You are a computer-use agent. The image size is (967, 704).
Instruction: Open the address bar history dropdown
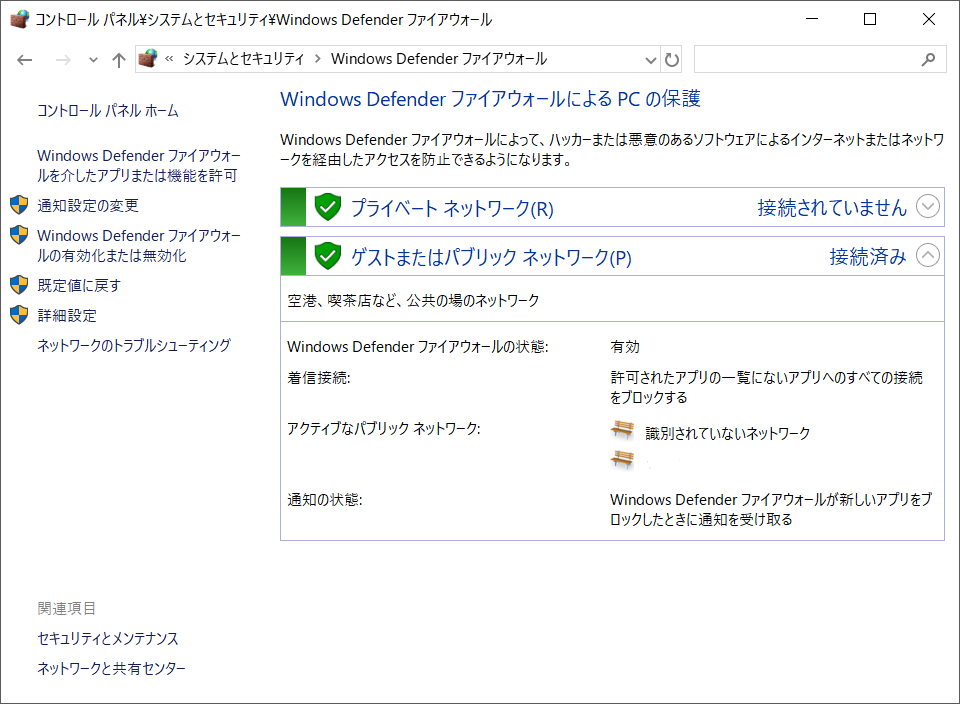tap(650, 60)
